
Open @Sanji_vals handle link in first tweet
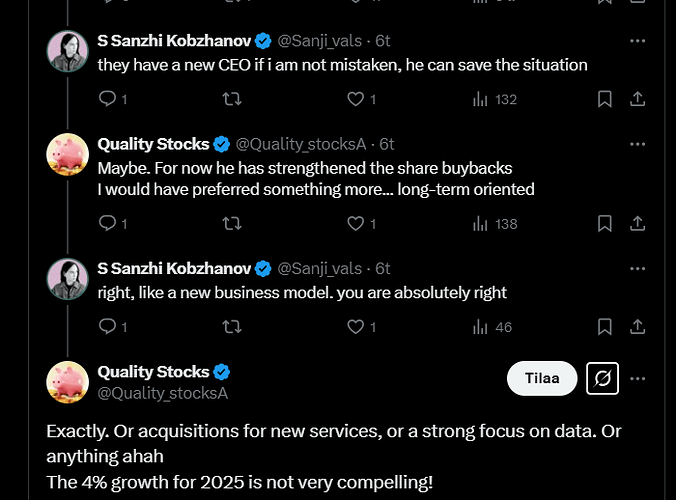[319, 41]
